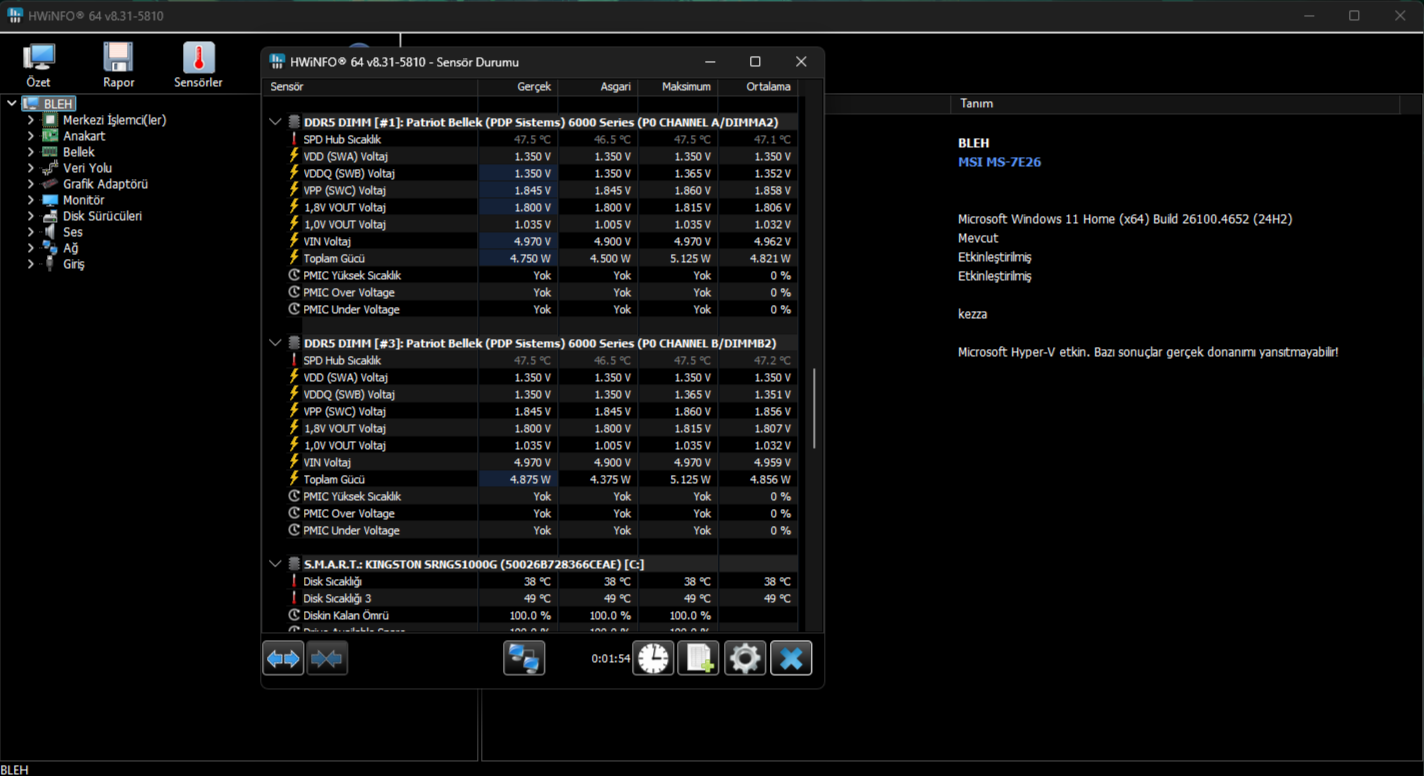Image resolution: width=1424 pixels, height=776 pixels.
Task: Click the Giriş input devices icon
Action: coord(50,264)
